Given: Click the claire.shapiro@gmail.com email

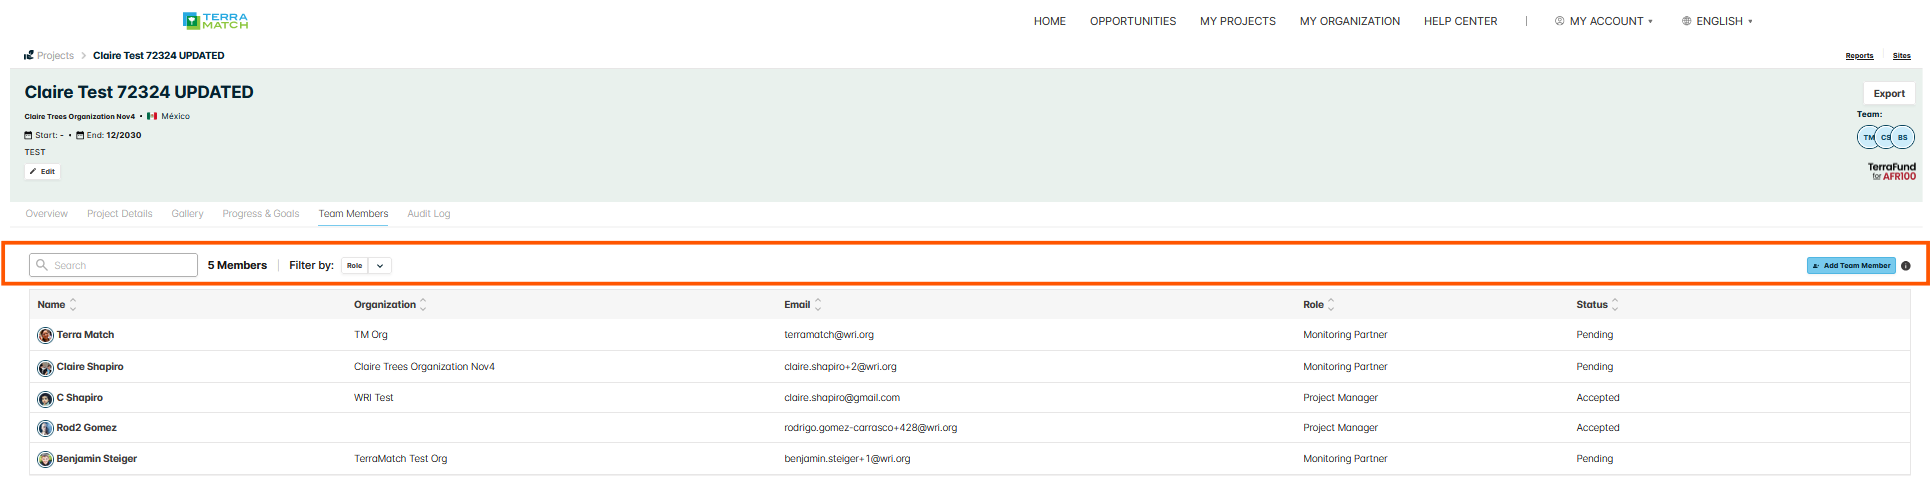Looking at the screenshot, I should [842, 398].
